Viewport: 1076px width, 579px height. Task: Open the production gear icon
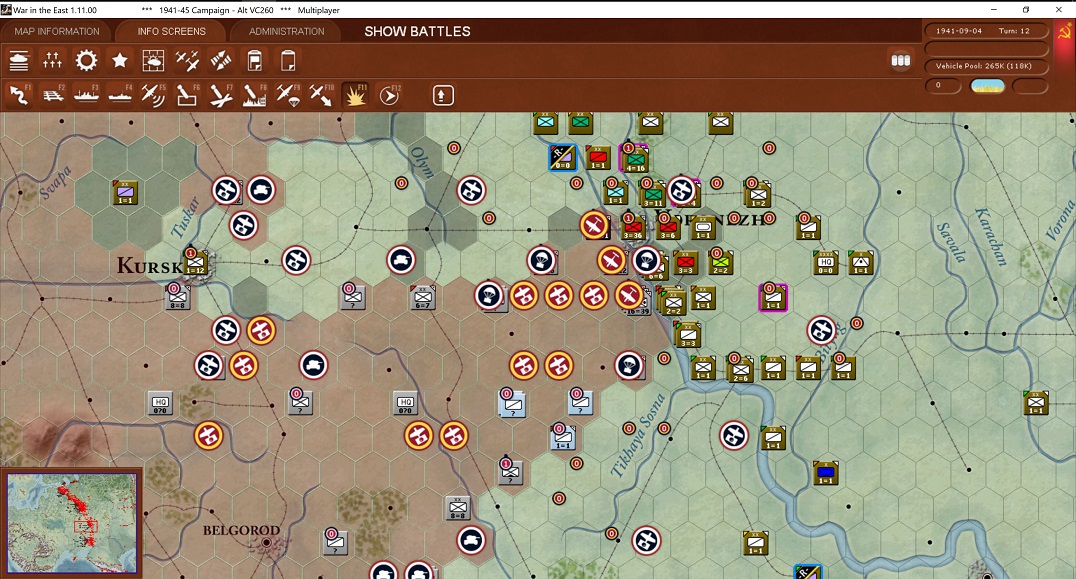[86, 61]
